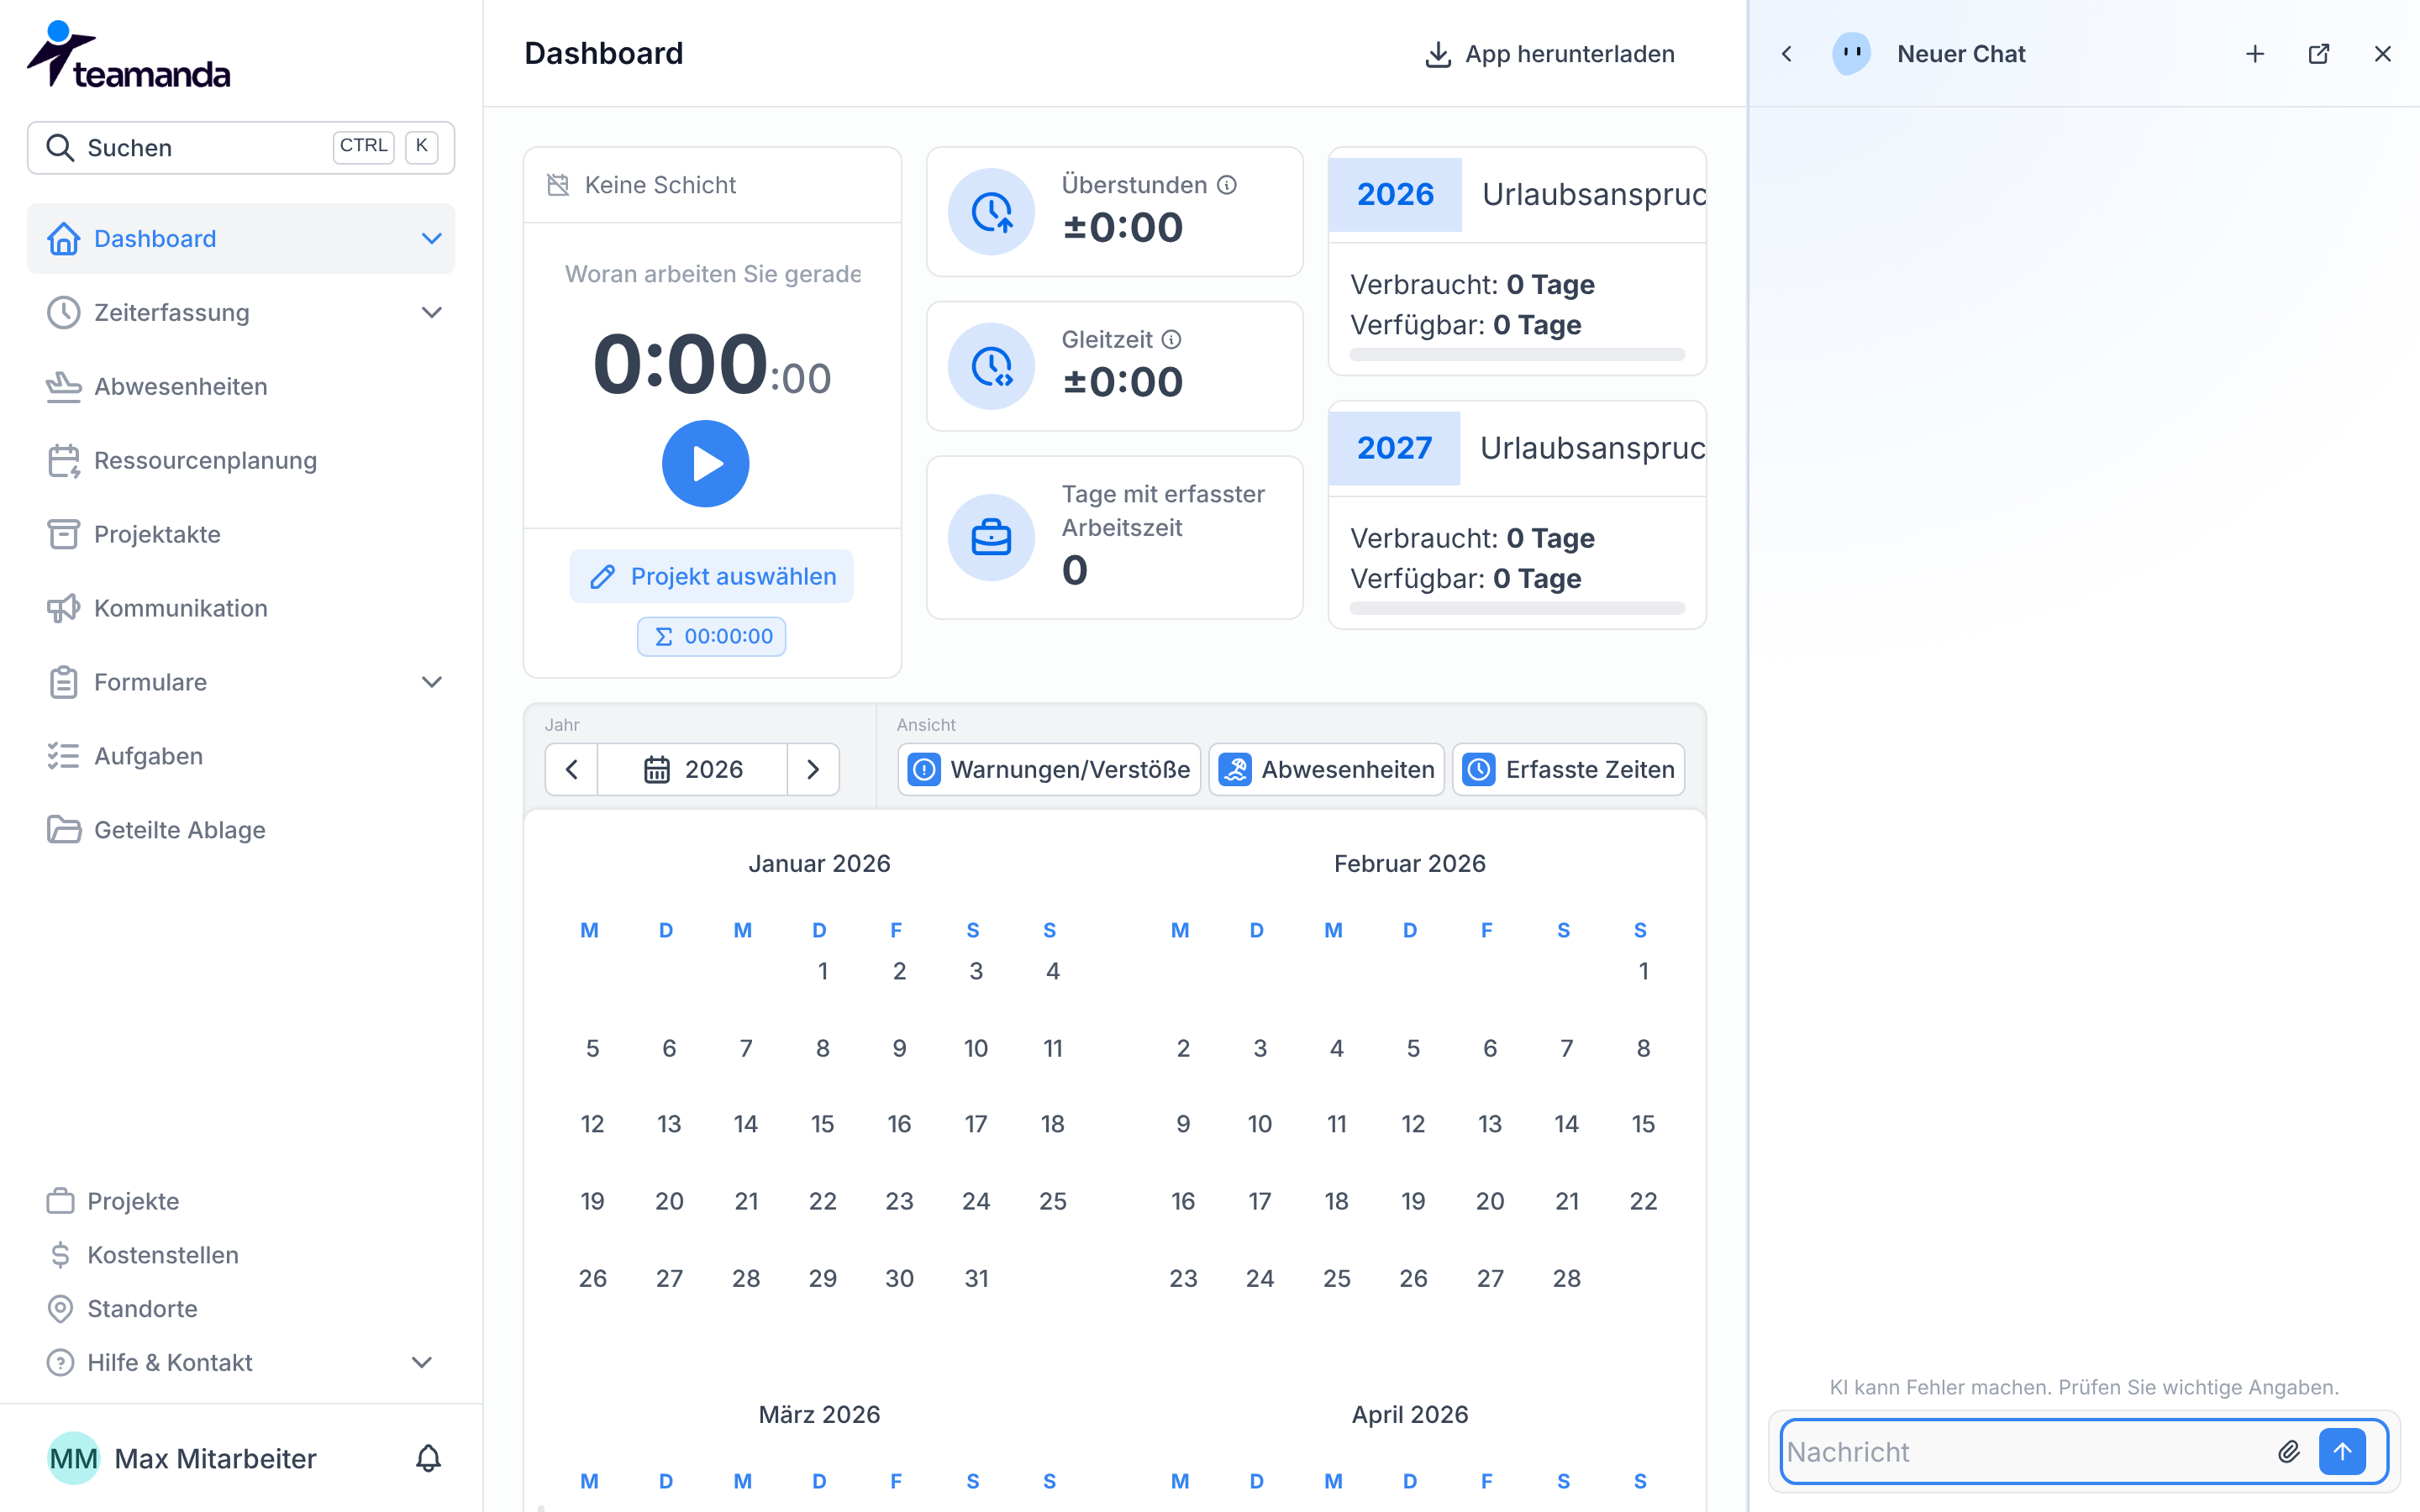The width and height of the screenshot is (2420, 1512).
Task: Open Kommunikation in sidebar
Action: (240, 608)
